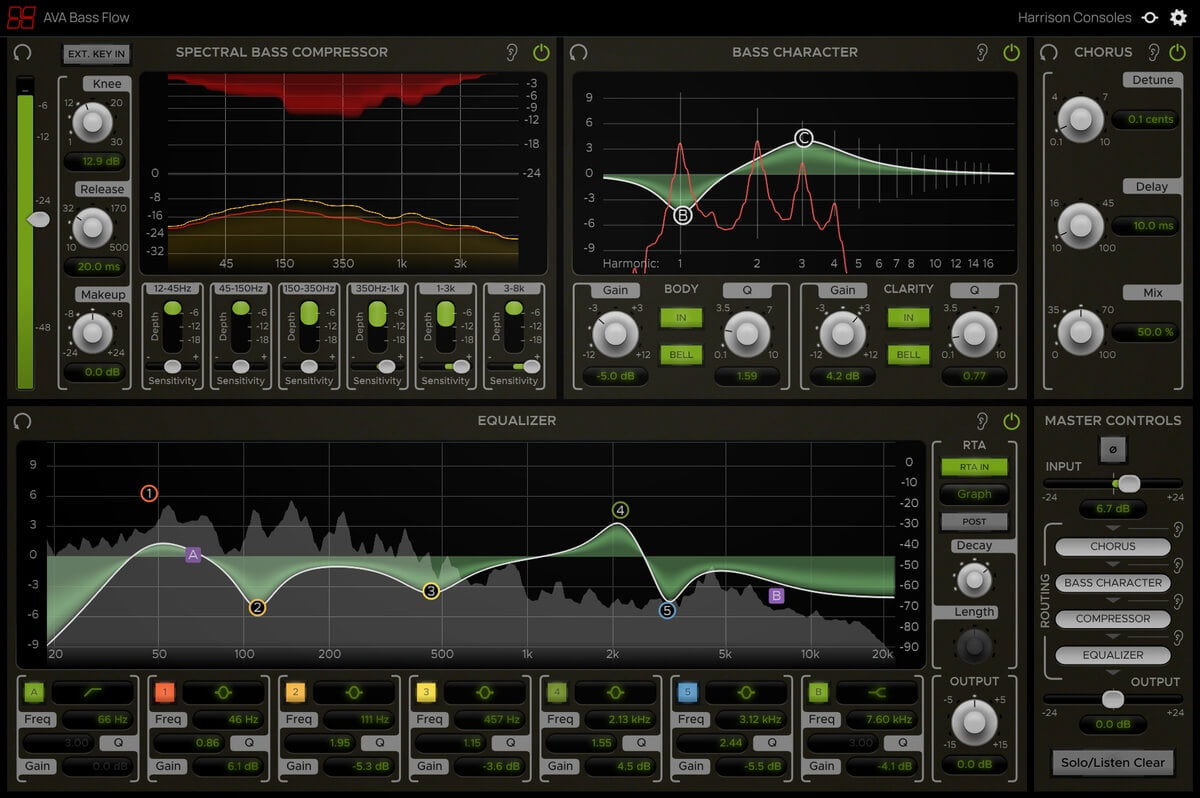Click the Harrison Consoles key icon
The image size is (1200, 798).
(1150, 17)
